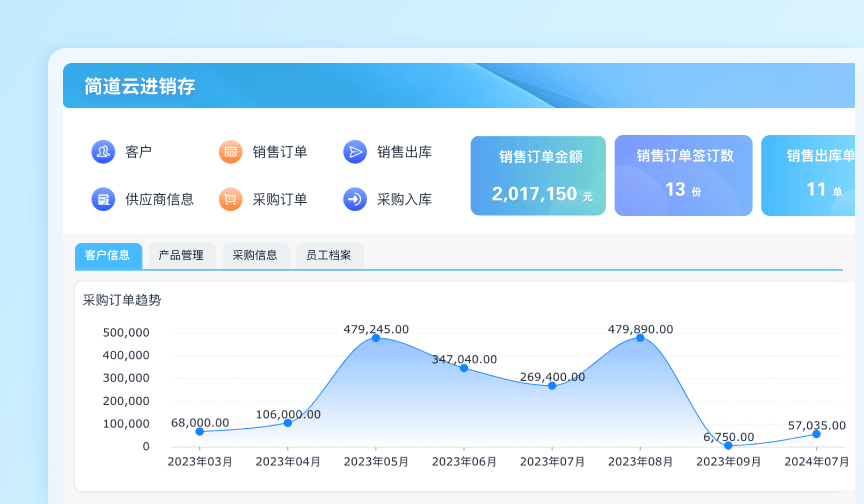This screenshot has width=864, height=504.
Task: Click the 简道云进销存 title
Action: point(140,86)
